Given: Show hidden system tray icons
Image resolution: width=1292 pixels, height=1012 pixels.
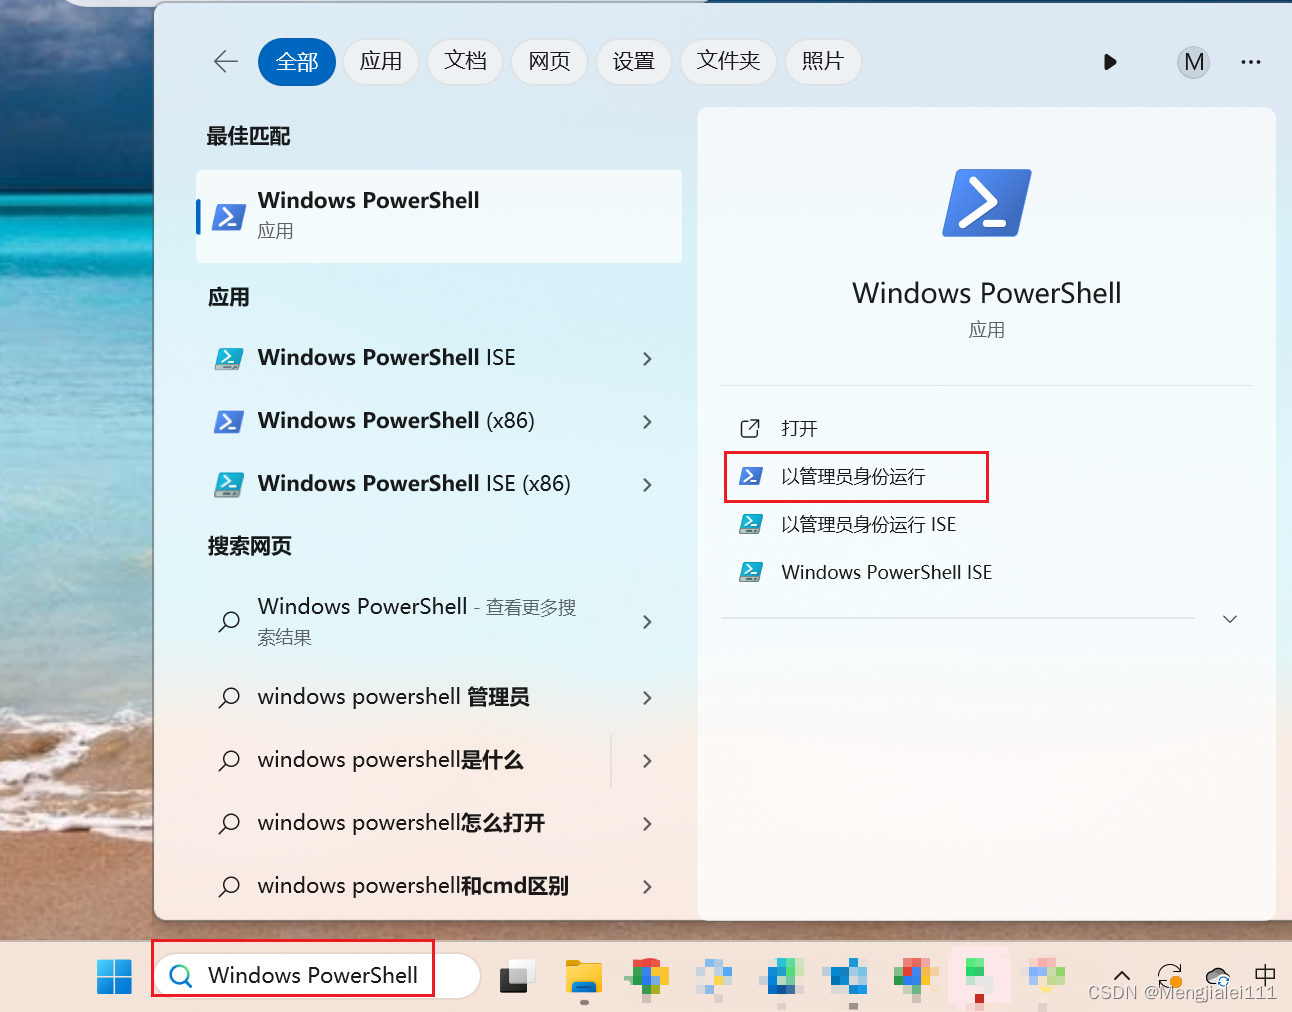Looking at the screenshot, I should pos(1122,976).
